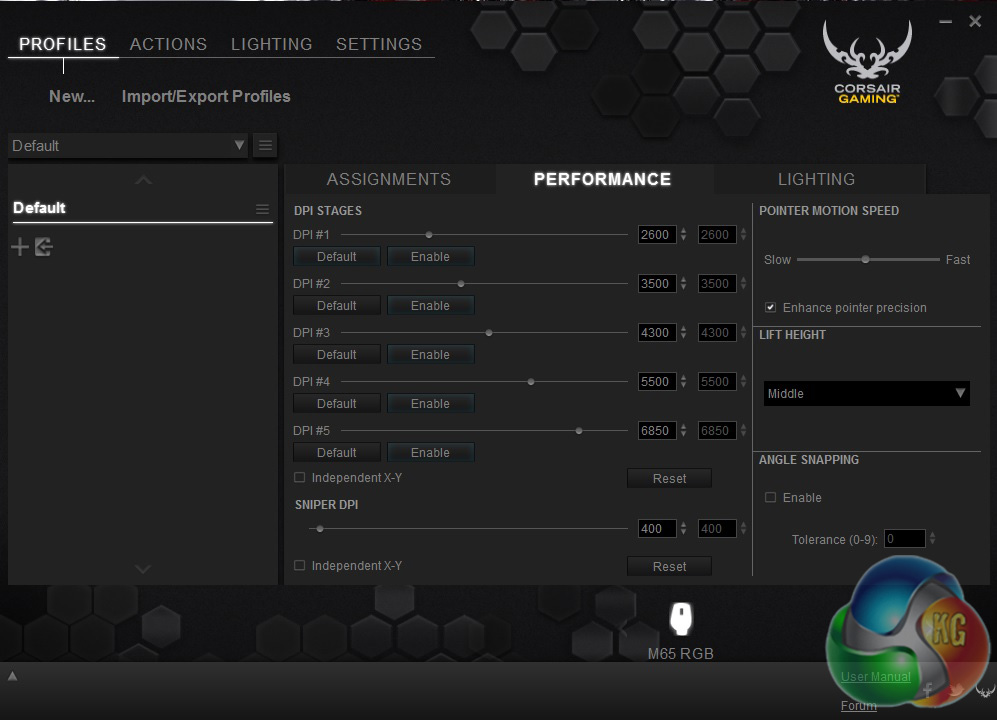Open the Corsair sails icon at bottom right

click(985, 690)
